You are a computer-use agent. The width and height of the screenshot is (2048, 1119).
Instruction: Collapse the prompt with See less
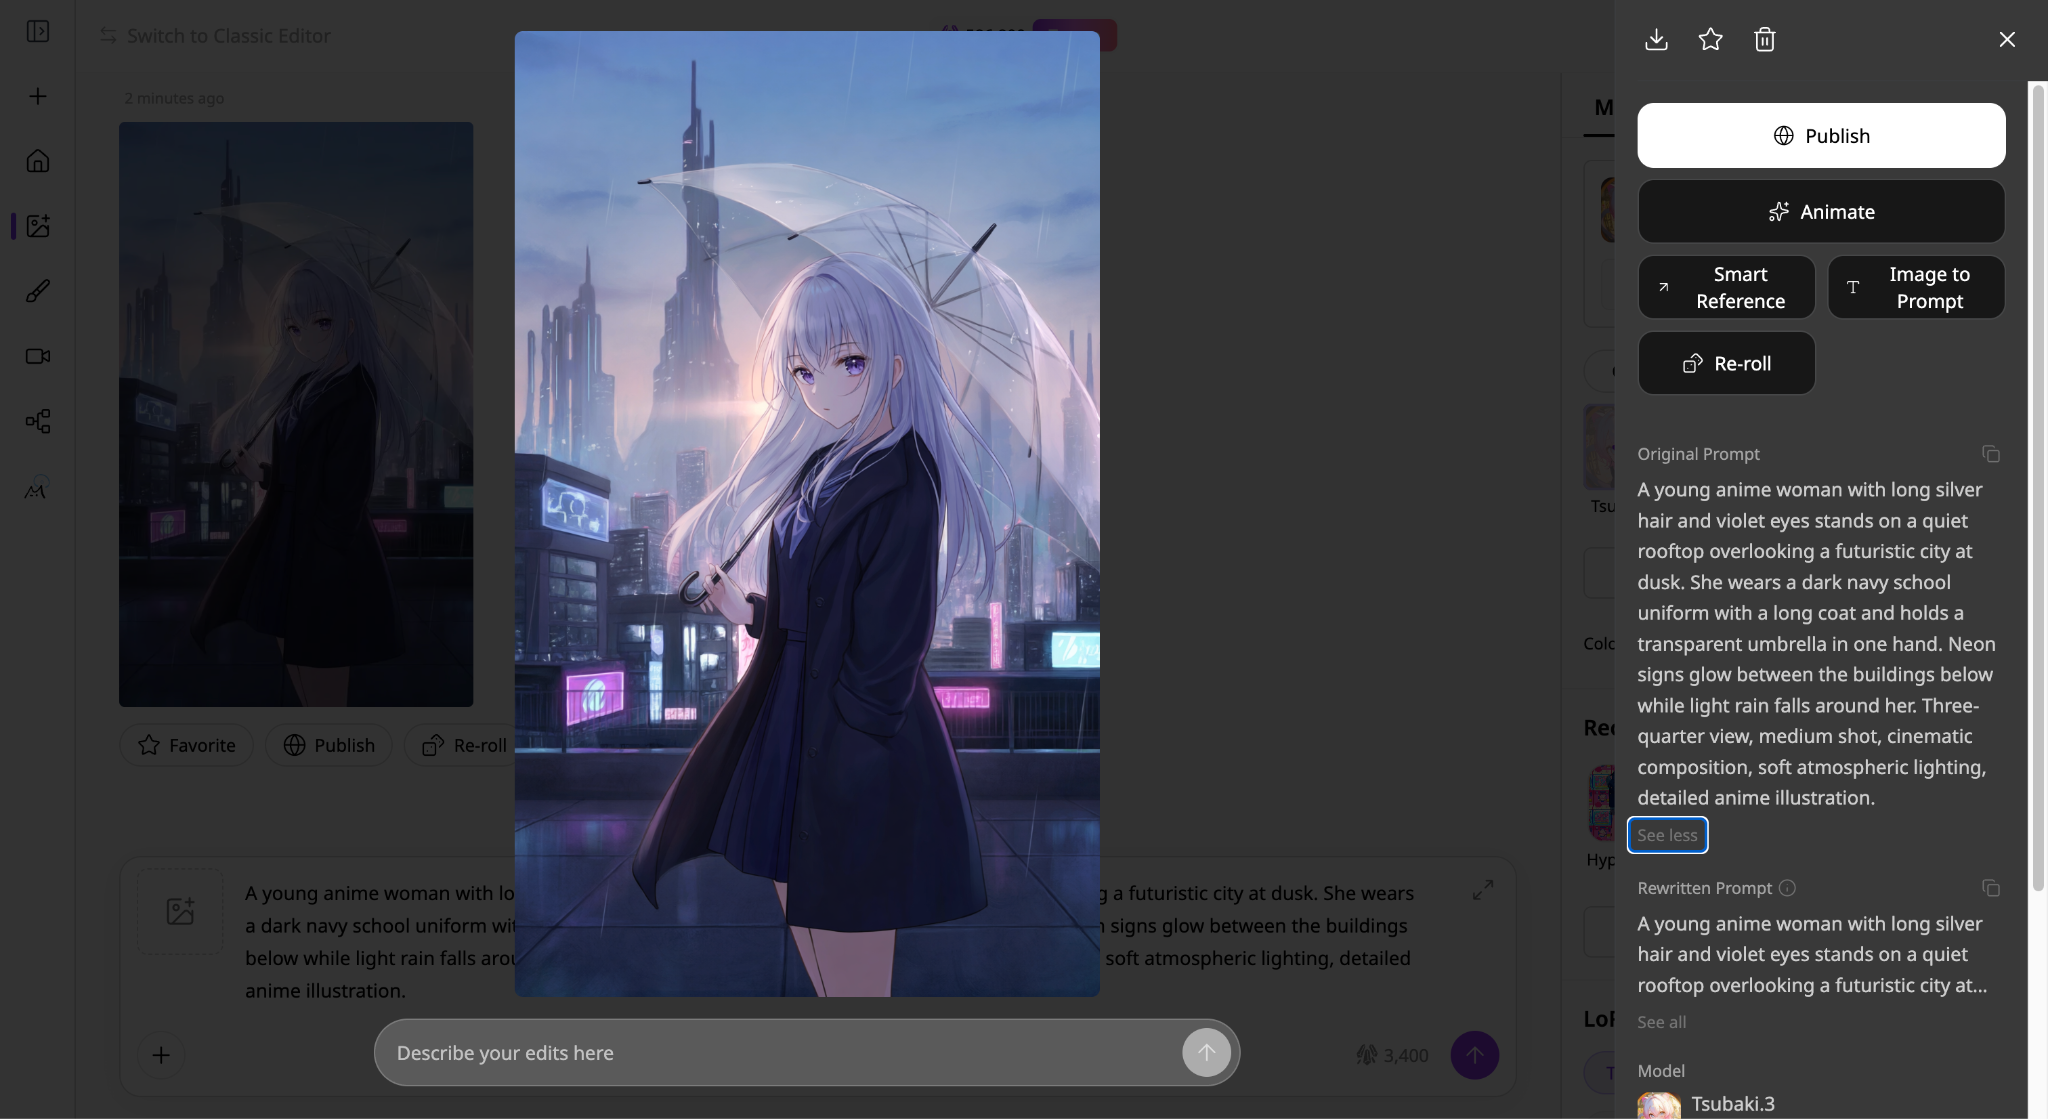click(x=1667, y=835)
